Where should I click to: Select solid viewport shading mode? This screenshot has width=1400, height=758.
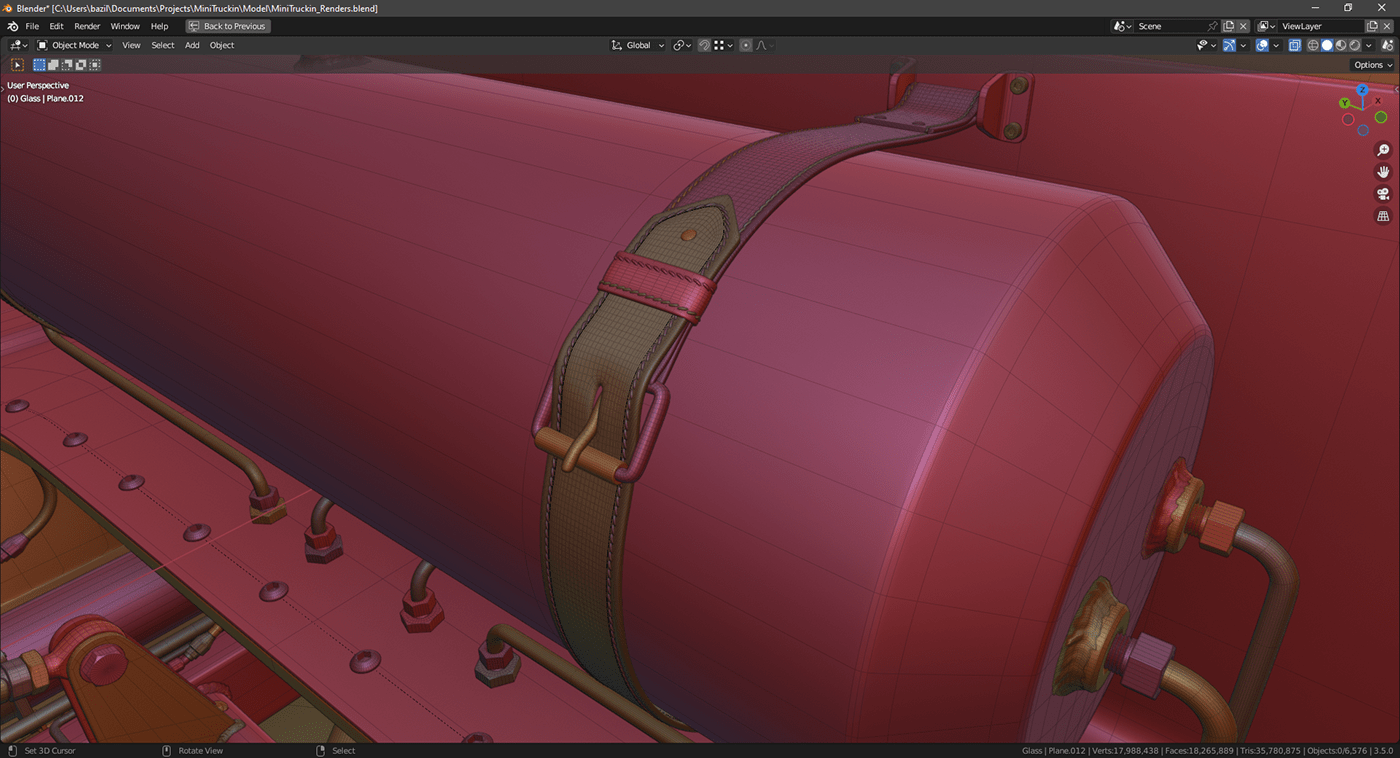[1327, 45]
